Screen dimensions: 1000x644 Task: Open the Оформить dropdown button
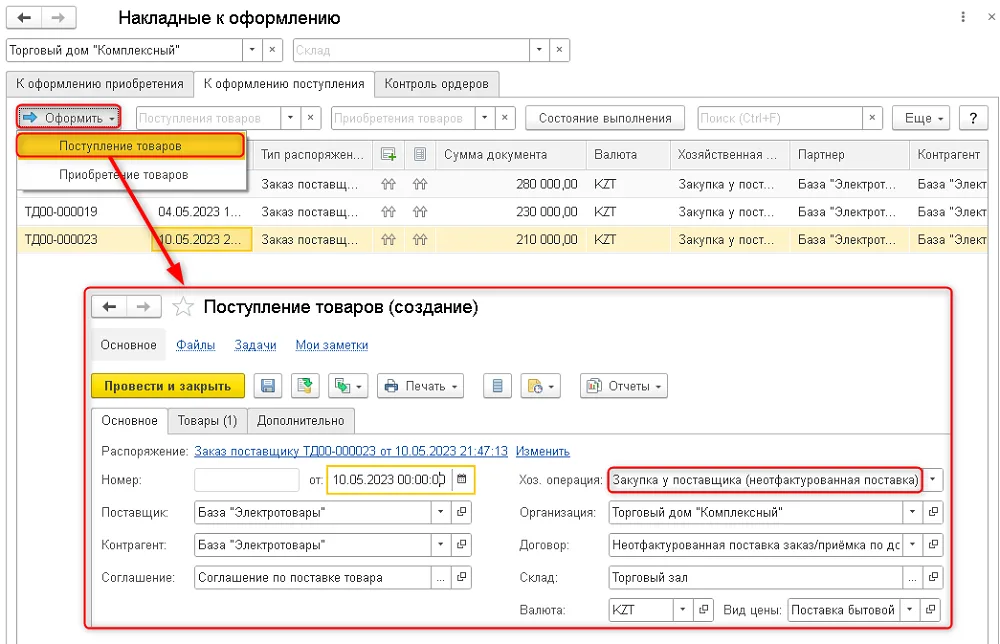[68, 118]
